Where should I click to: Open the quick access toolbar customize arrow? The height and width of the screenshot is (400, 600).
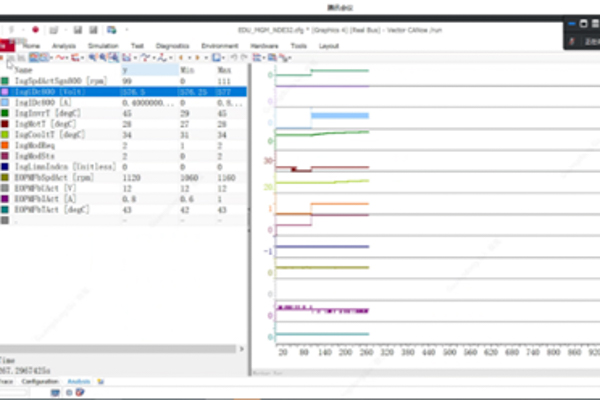[127, 30]
